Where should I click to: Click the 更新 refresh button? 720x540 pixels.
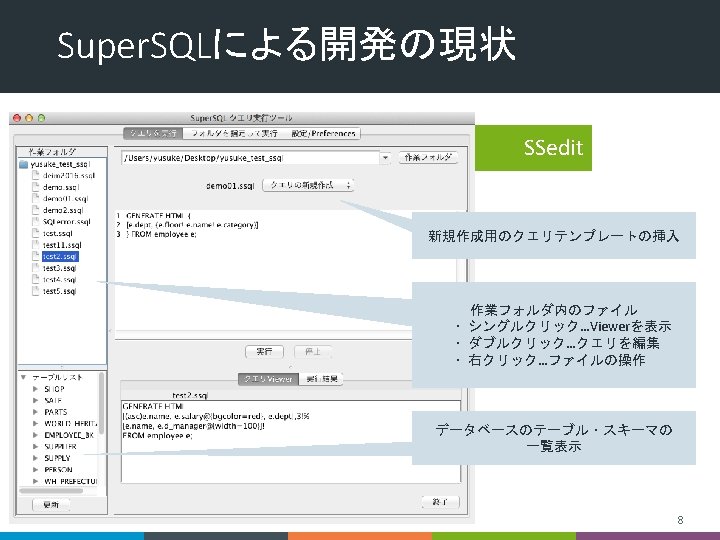pos(51,504)
